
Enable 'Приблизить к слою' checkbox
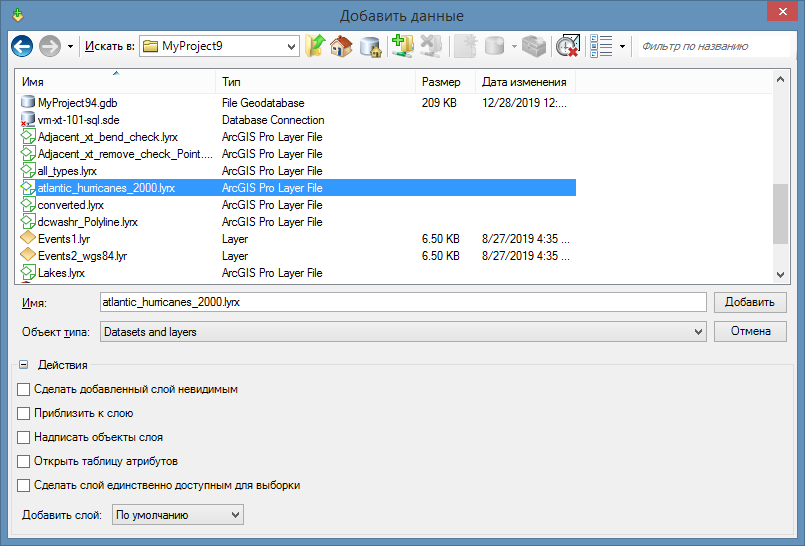[x=24, y=413]
